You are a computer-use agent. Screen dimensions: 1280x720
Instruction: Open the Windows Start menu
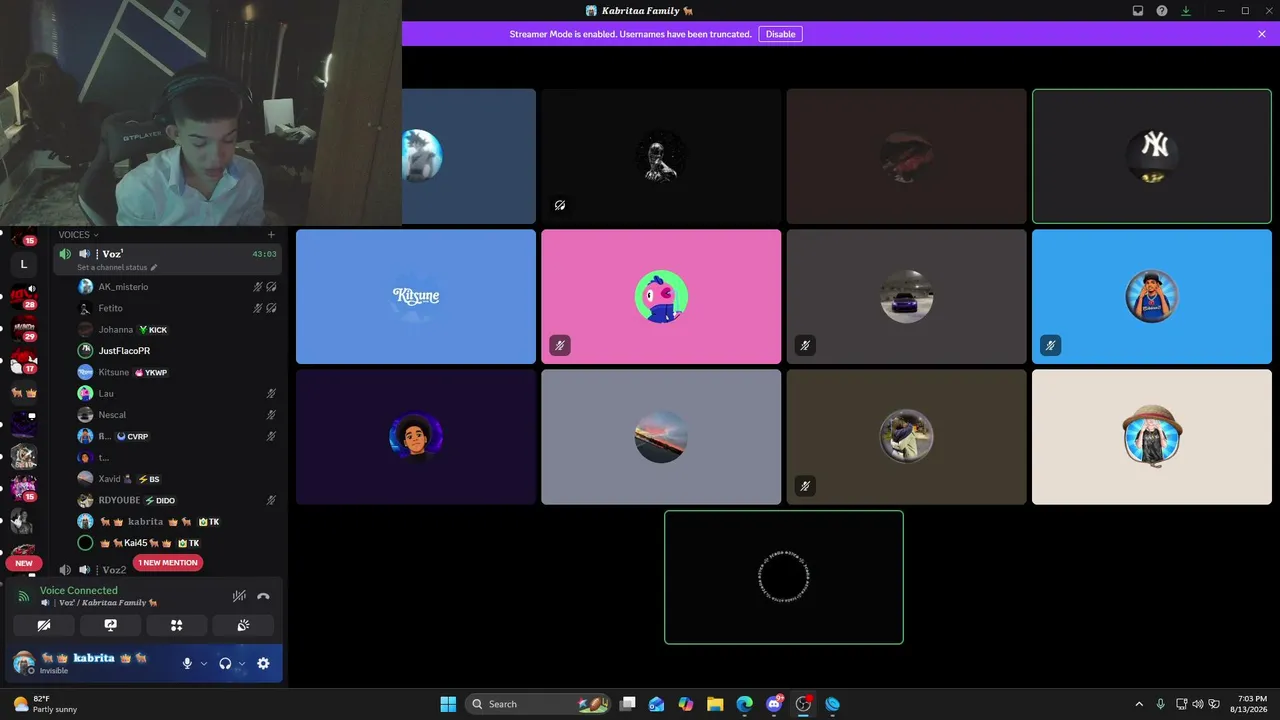(x=448, y=704)
